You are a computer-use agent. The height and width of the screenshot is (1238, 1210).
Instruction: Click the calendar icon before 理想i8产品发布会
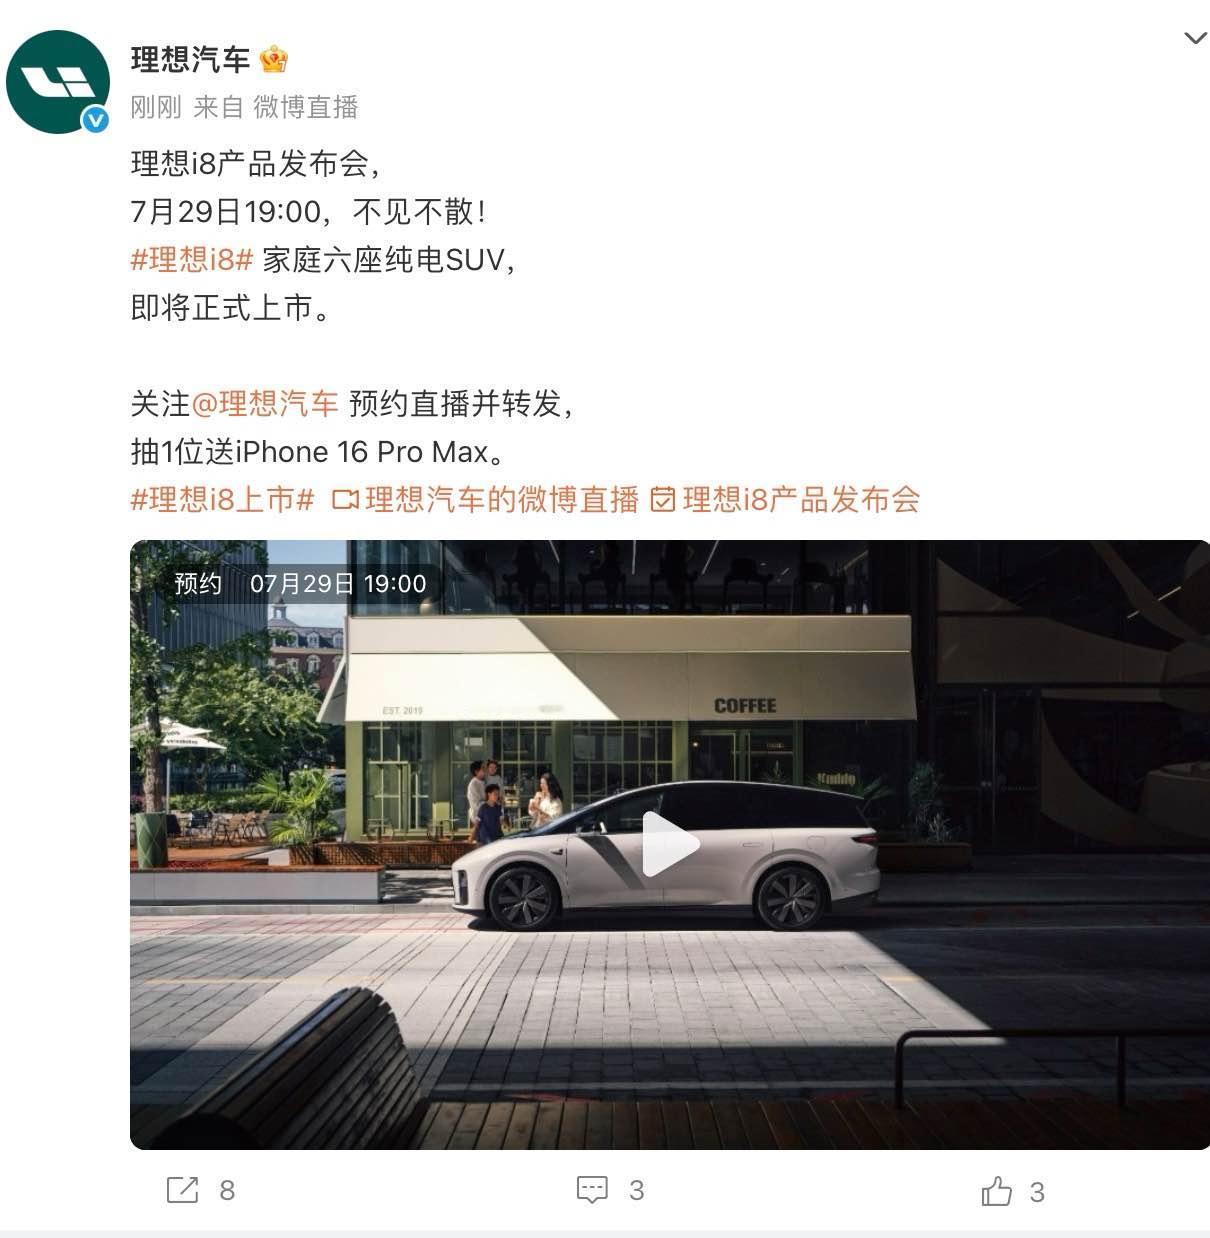point(663,500)
